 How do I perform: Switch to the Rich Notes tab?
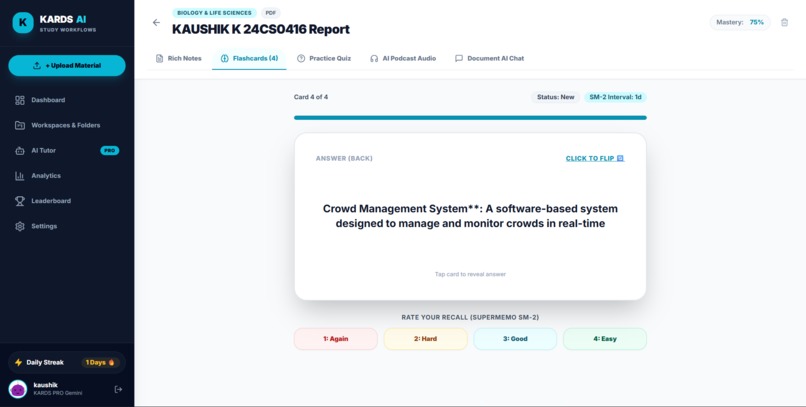pyautogui.click(x=178, y=59)
